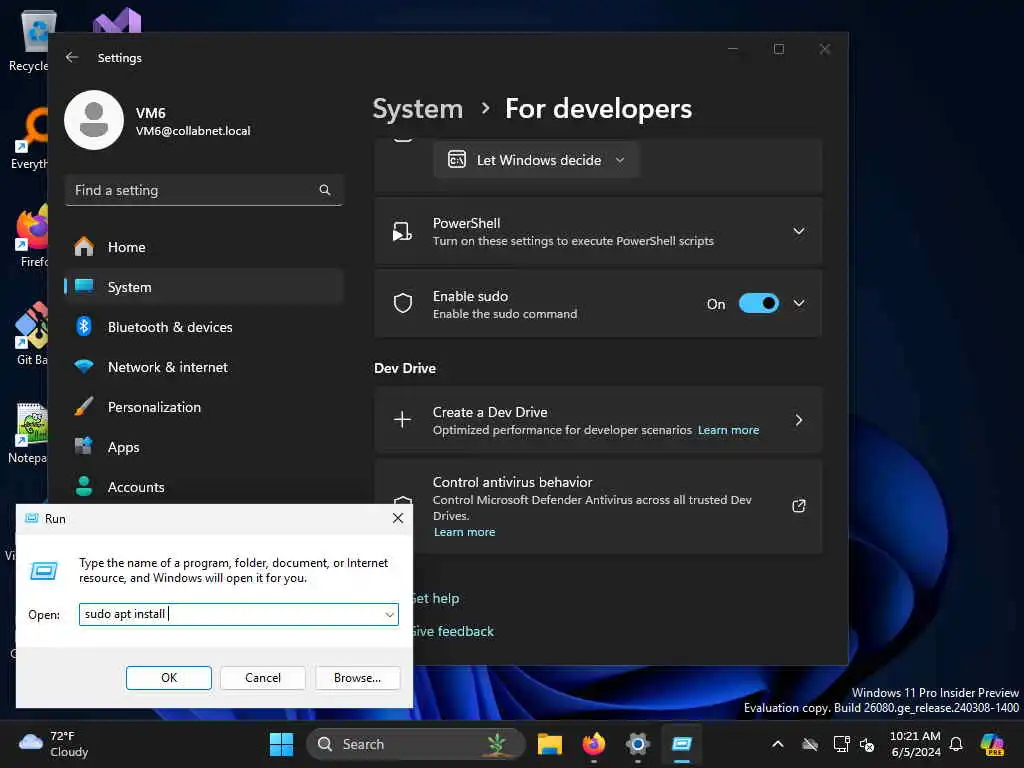This screenshot has height=768, width=1024.
Task: Go back using the Settings back arrow
Action: pyautogui.click(x=72, y=57)
